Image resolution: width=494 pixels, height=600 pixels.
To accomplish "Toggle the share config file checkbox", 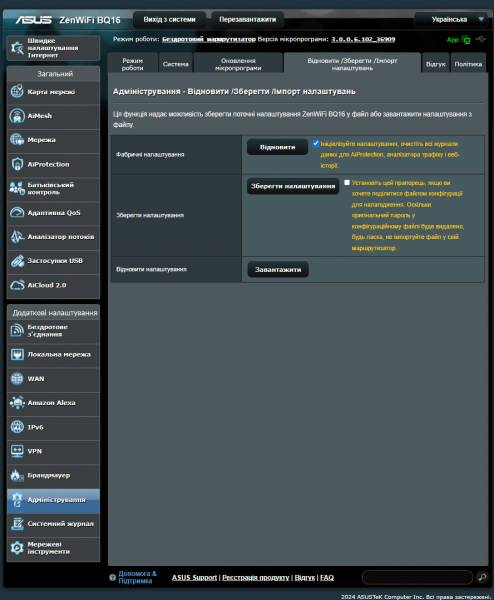I will [x=347, y=183].
